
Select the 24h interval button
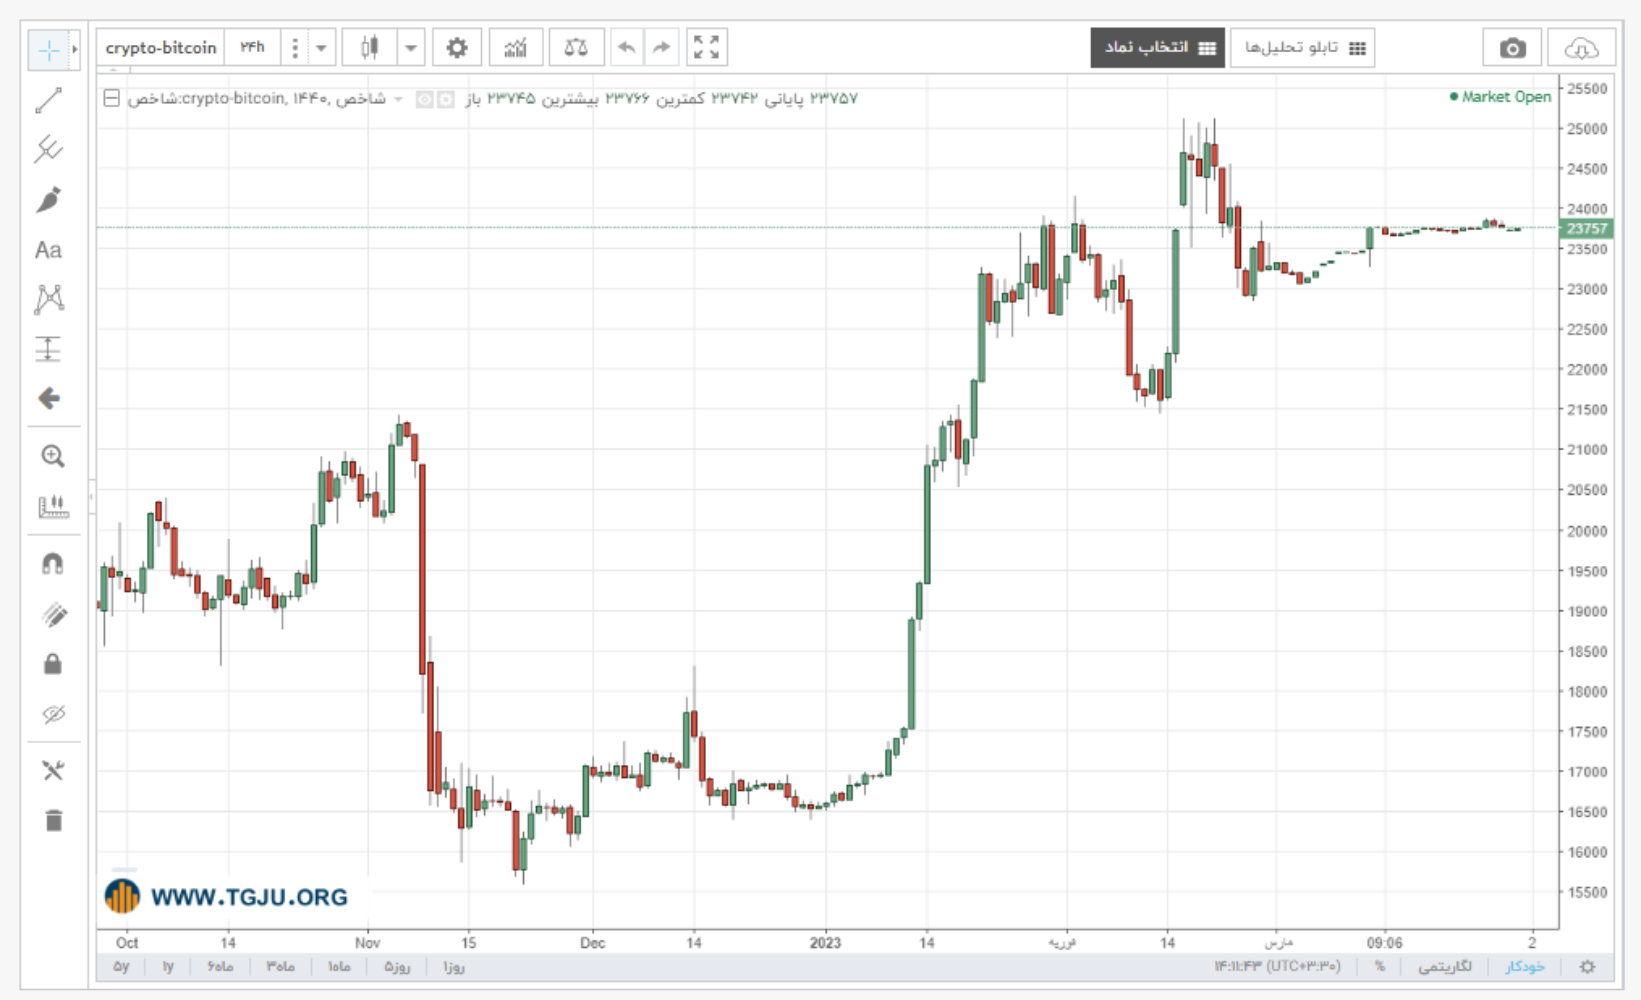coord(252,48)
